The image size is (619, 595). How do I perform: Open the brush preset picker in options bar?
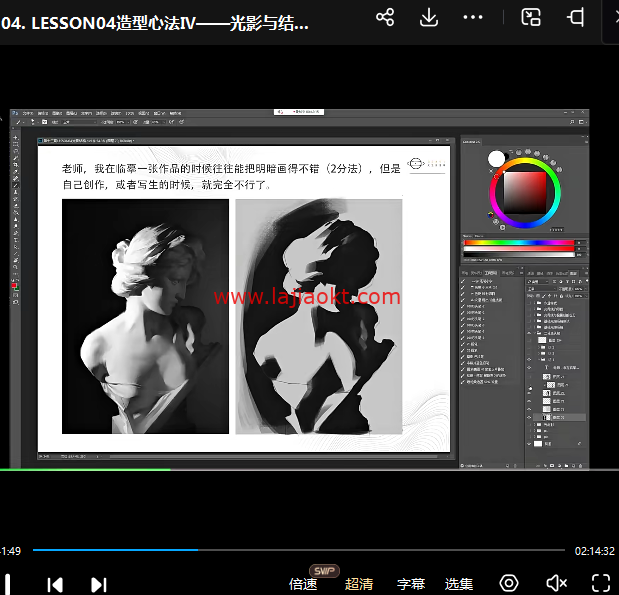33,122
